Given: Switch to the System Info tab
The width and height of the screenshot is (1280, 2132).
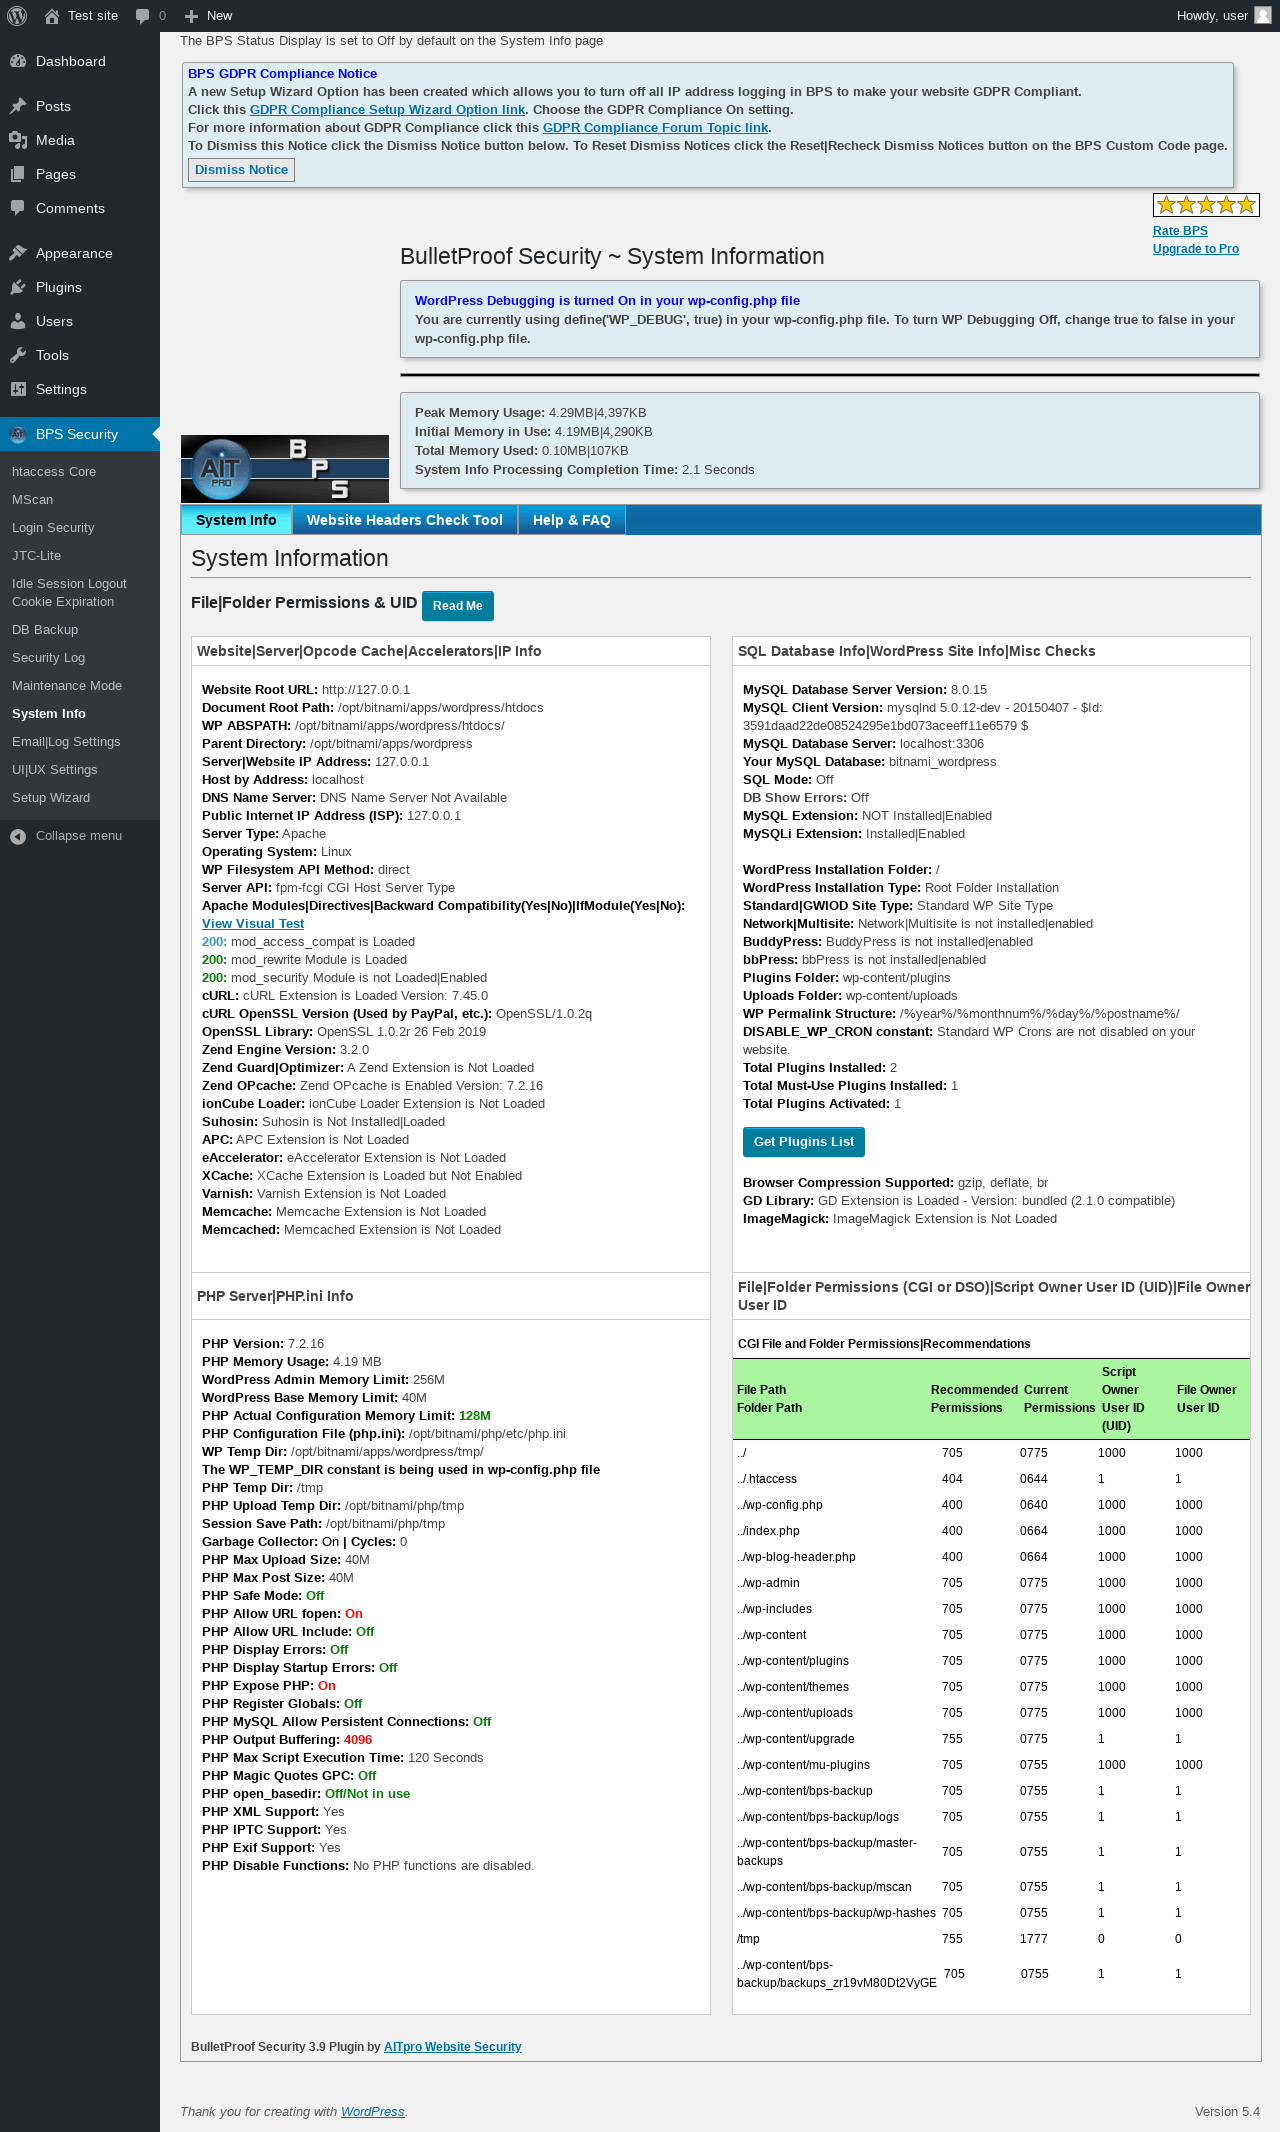Looking at the screenshot, I should click(236, 520).
